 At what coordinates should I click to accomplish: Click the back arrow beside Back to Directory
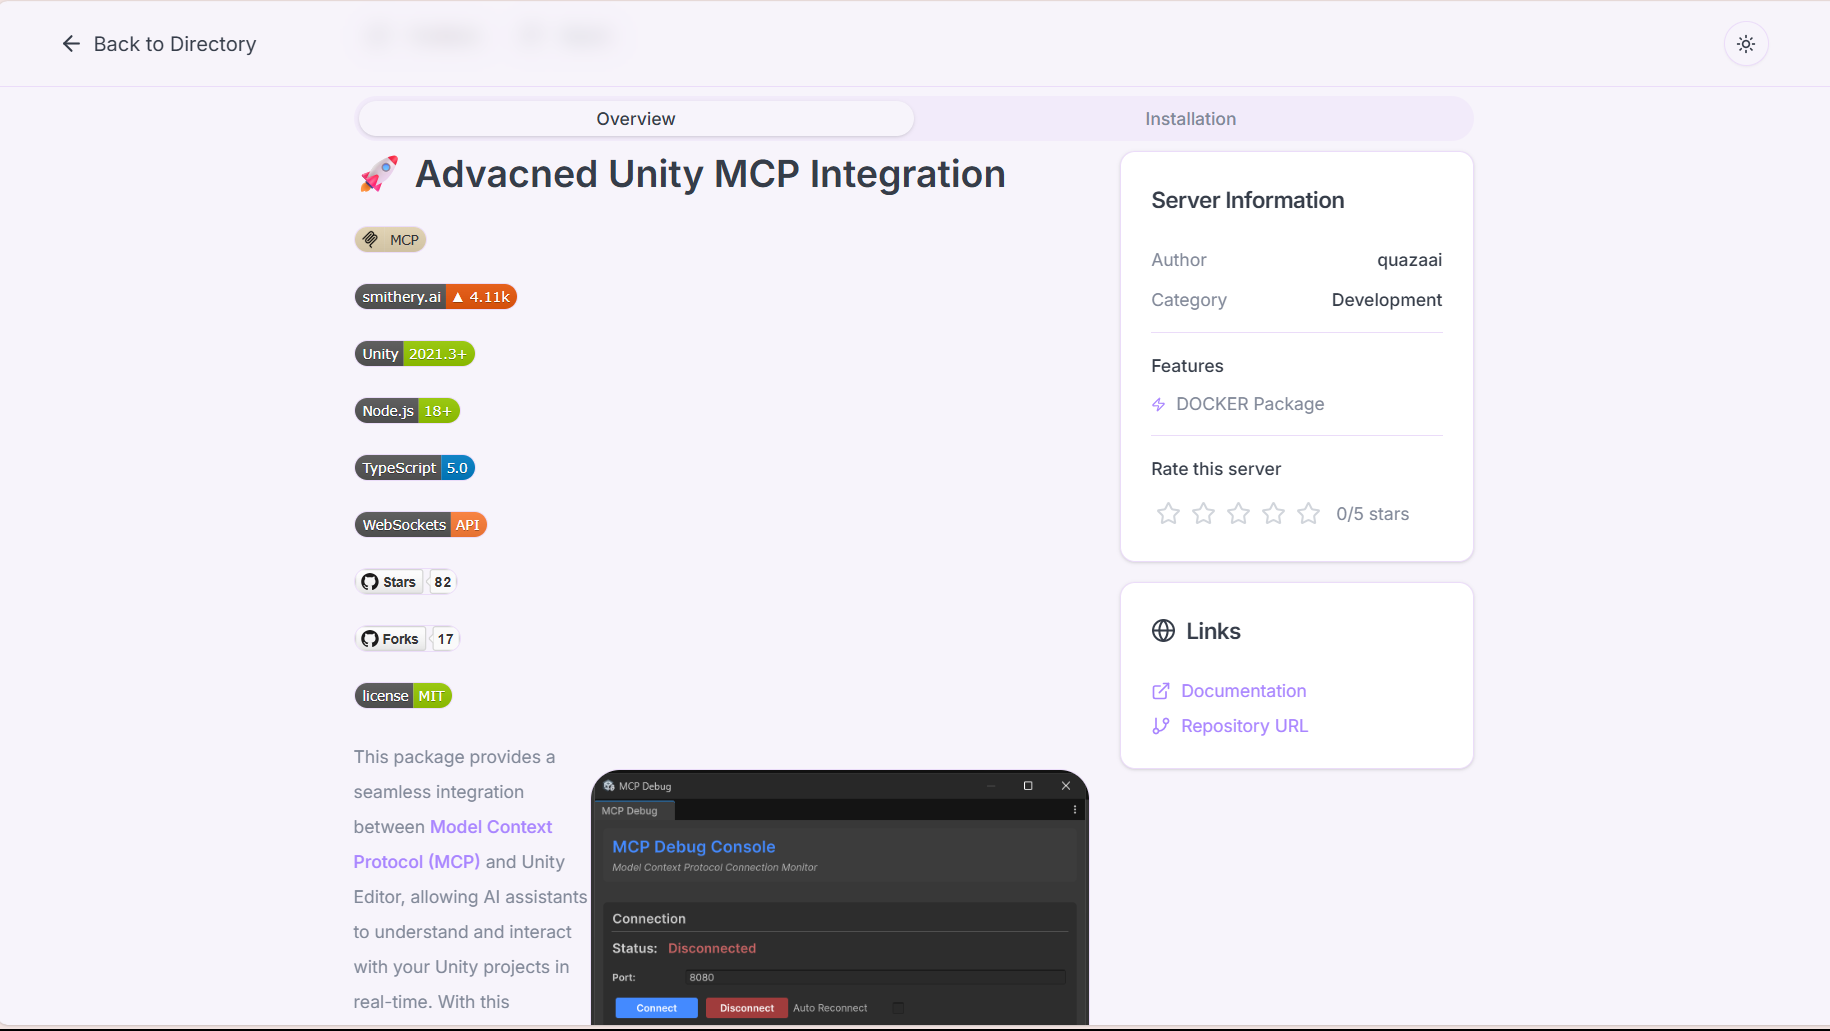(x=70, y=43)
